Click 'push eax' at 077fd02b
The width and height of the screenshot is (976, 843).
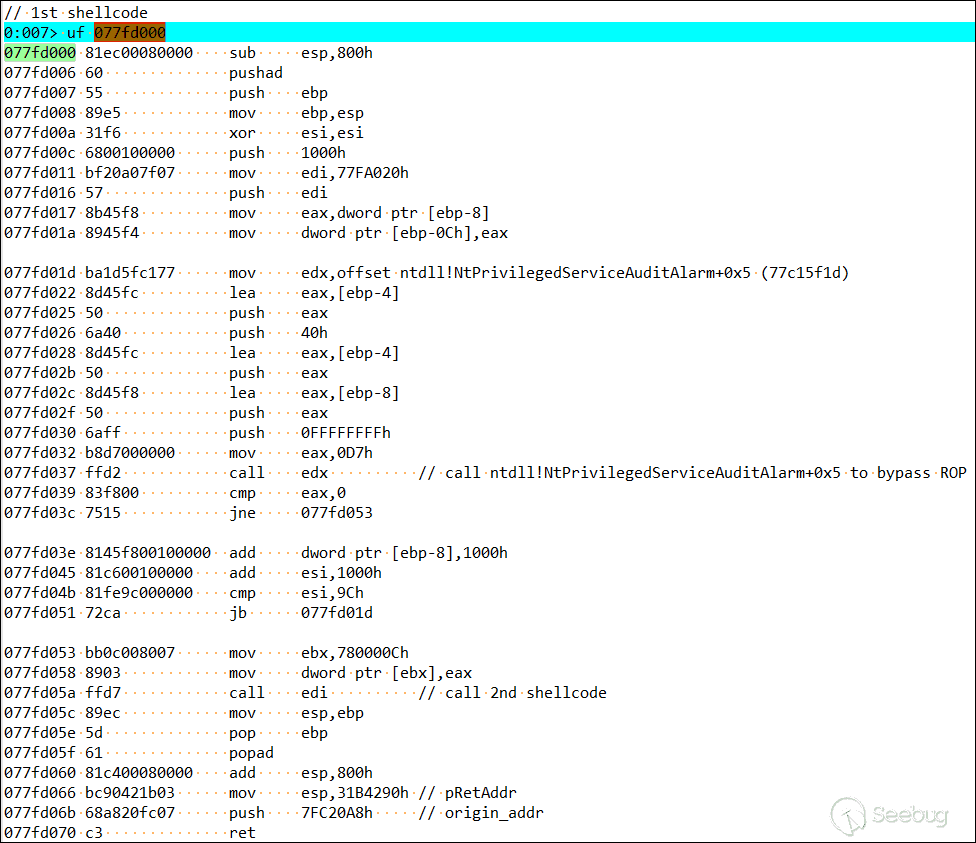tap(278, 372)
